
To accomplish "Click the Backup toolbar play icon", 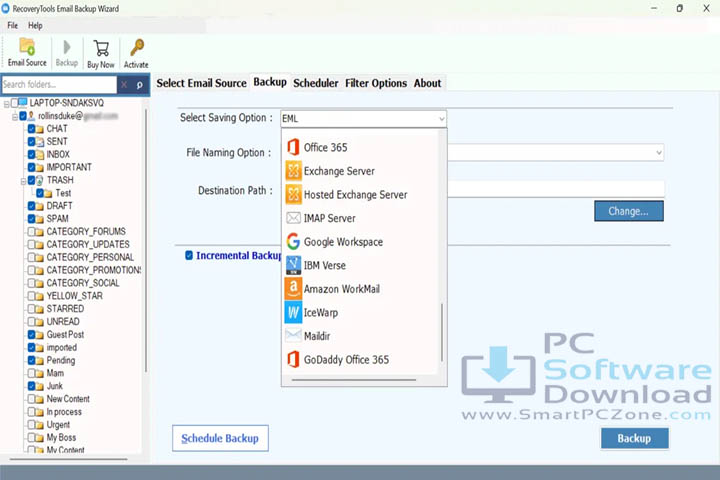I will (x=67, y=47).
